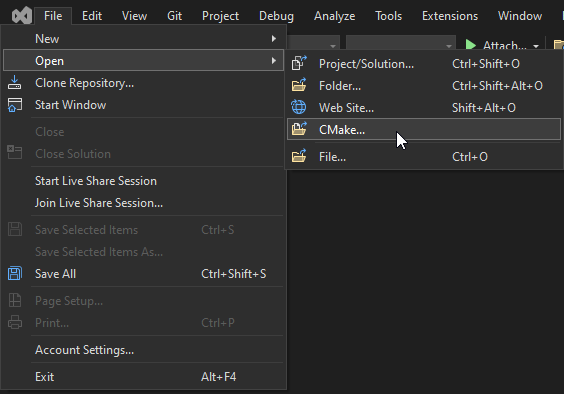Click the Visual Studio logo icon
Image resolution: width=564 pixels, height=394 pixels.
22,16
